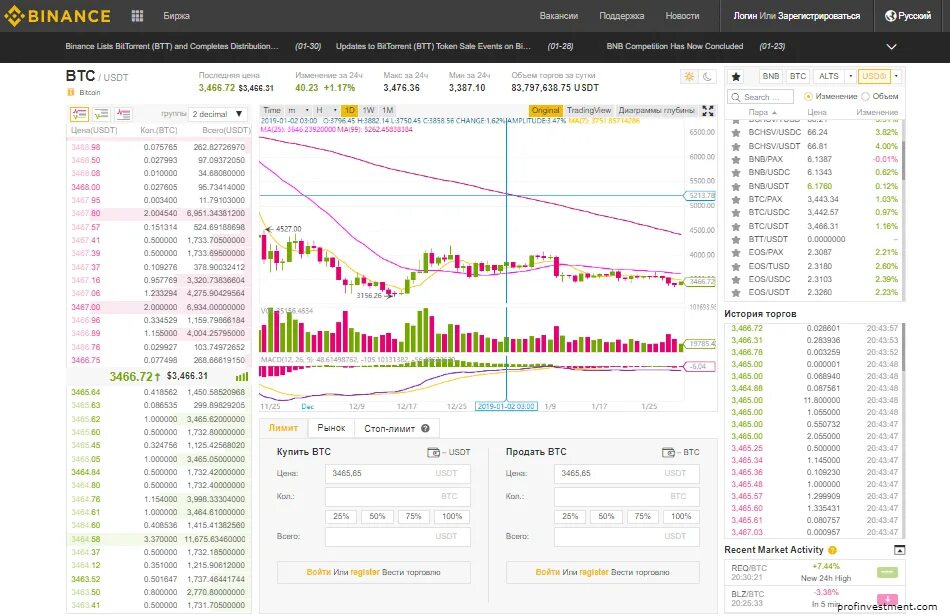Click the Bitcoin coin icon under BTC
Image resolution: width=950 pixels, height=616 pixels.
click(71, 92)
